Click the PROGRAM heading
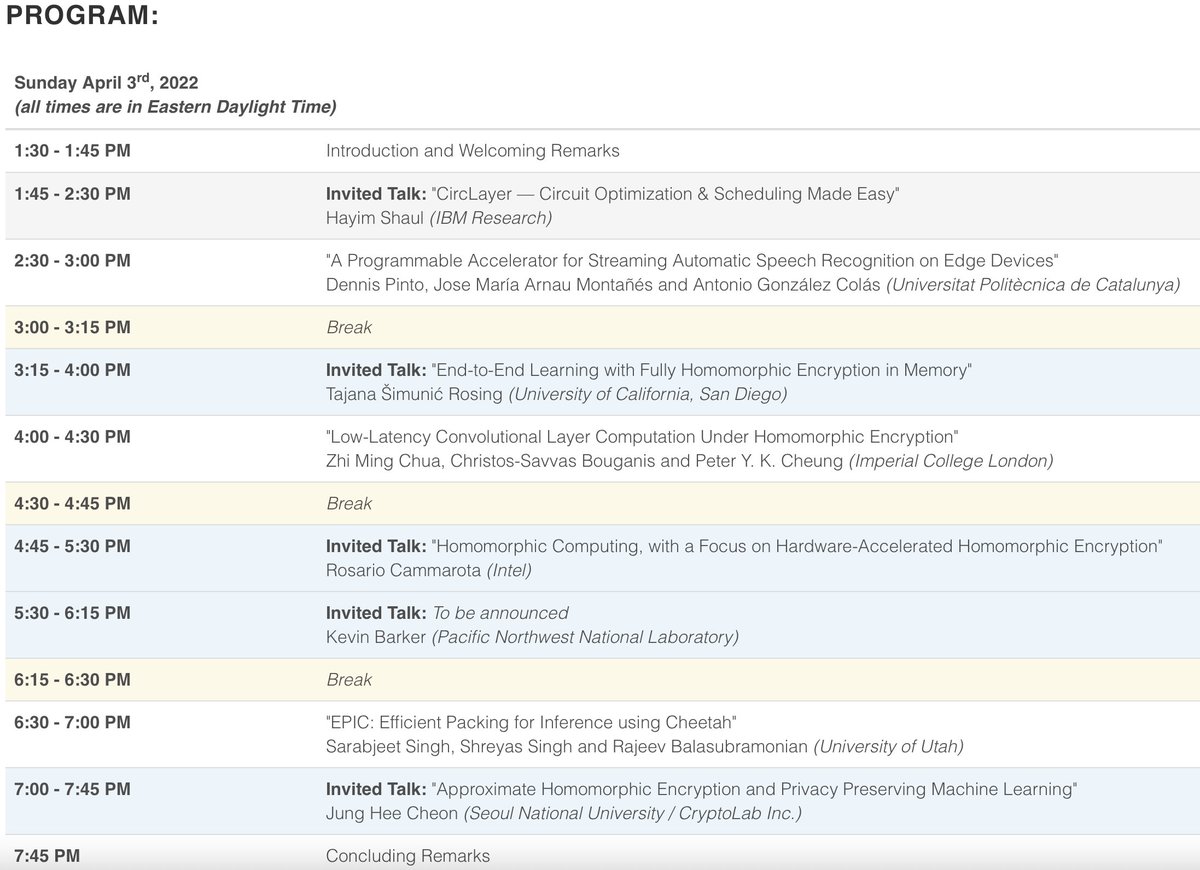This screenshot has height=870, width=1200. click(82, 17)
